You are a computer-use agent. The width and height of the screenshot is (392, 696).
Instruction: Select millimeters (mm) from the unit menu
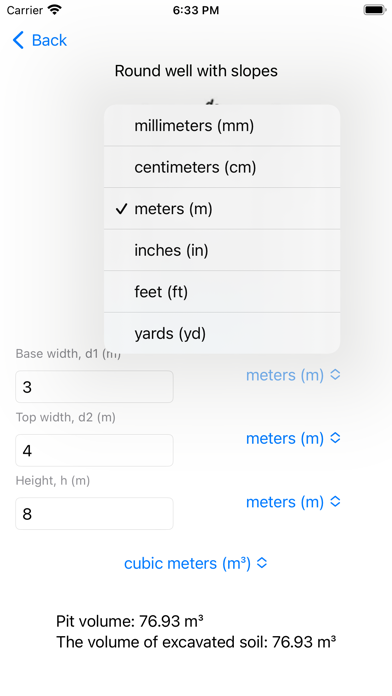click(x=222, y=126)
